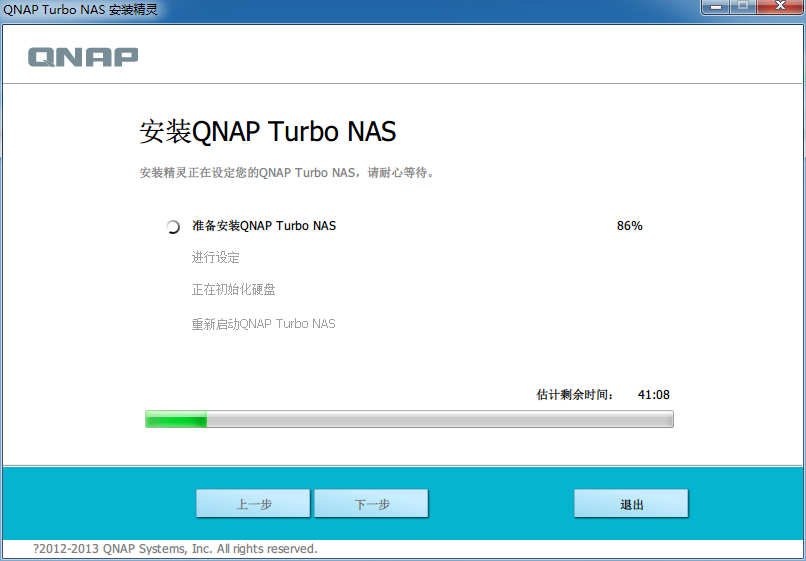Click the 请耐心等待 description sentence
Image resolution: width=806 pixels, height=561 pixels.
pyautogui.click(x=288, y=173)
